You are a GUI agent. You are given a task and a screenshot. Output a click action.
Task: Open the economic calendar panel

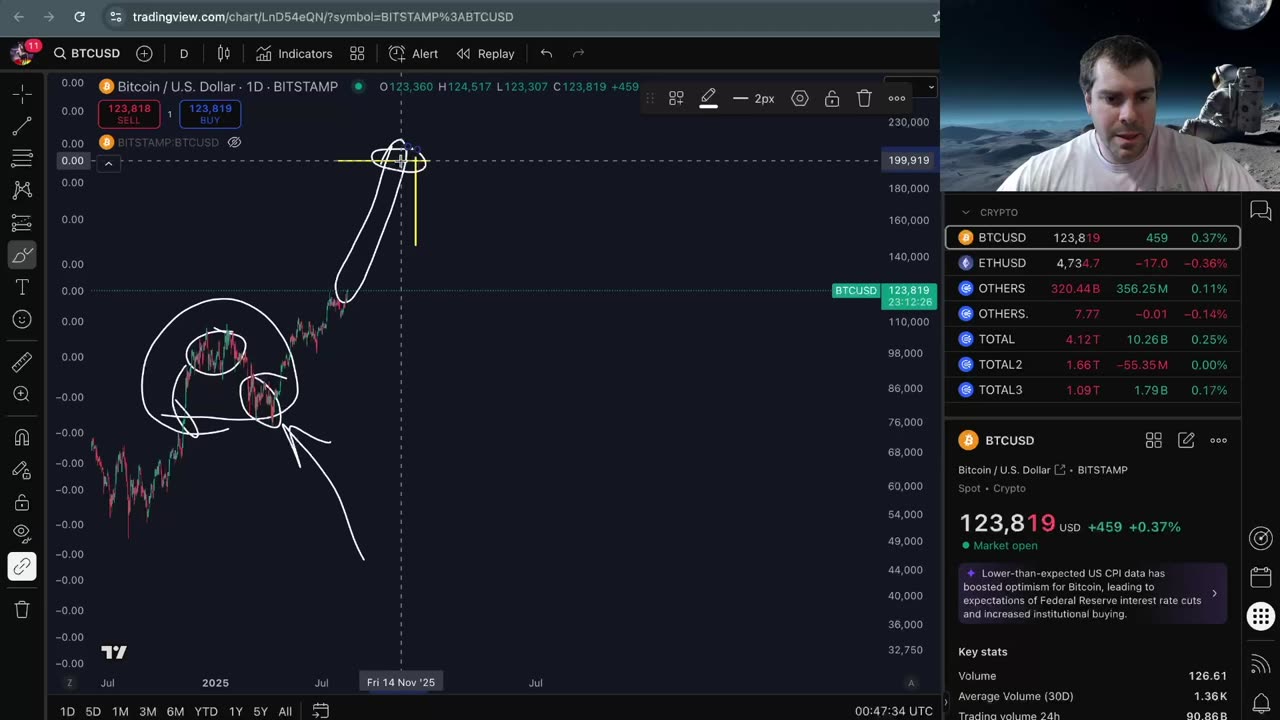pyautogui.click(x=1261, y=577)
